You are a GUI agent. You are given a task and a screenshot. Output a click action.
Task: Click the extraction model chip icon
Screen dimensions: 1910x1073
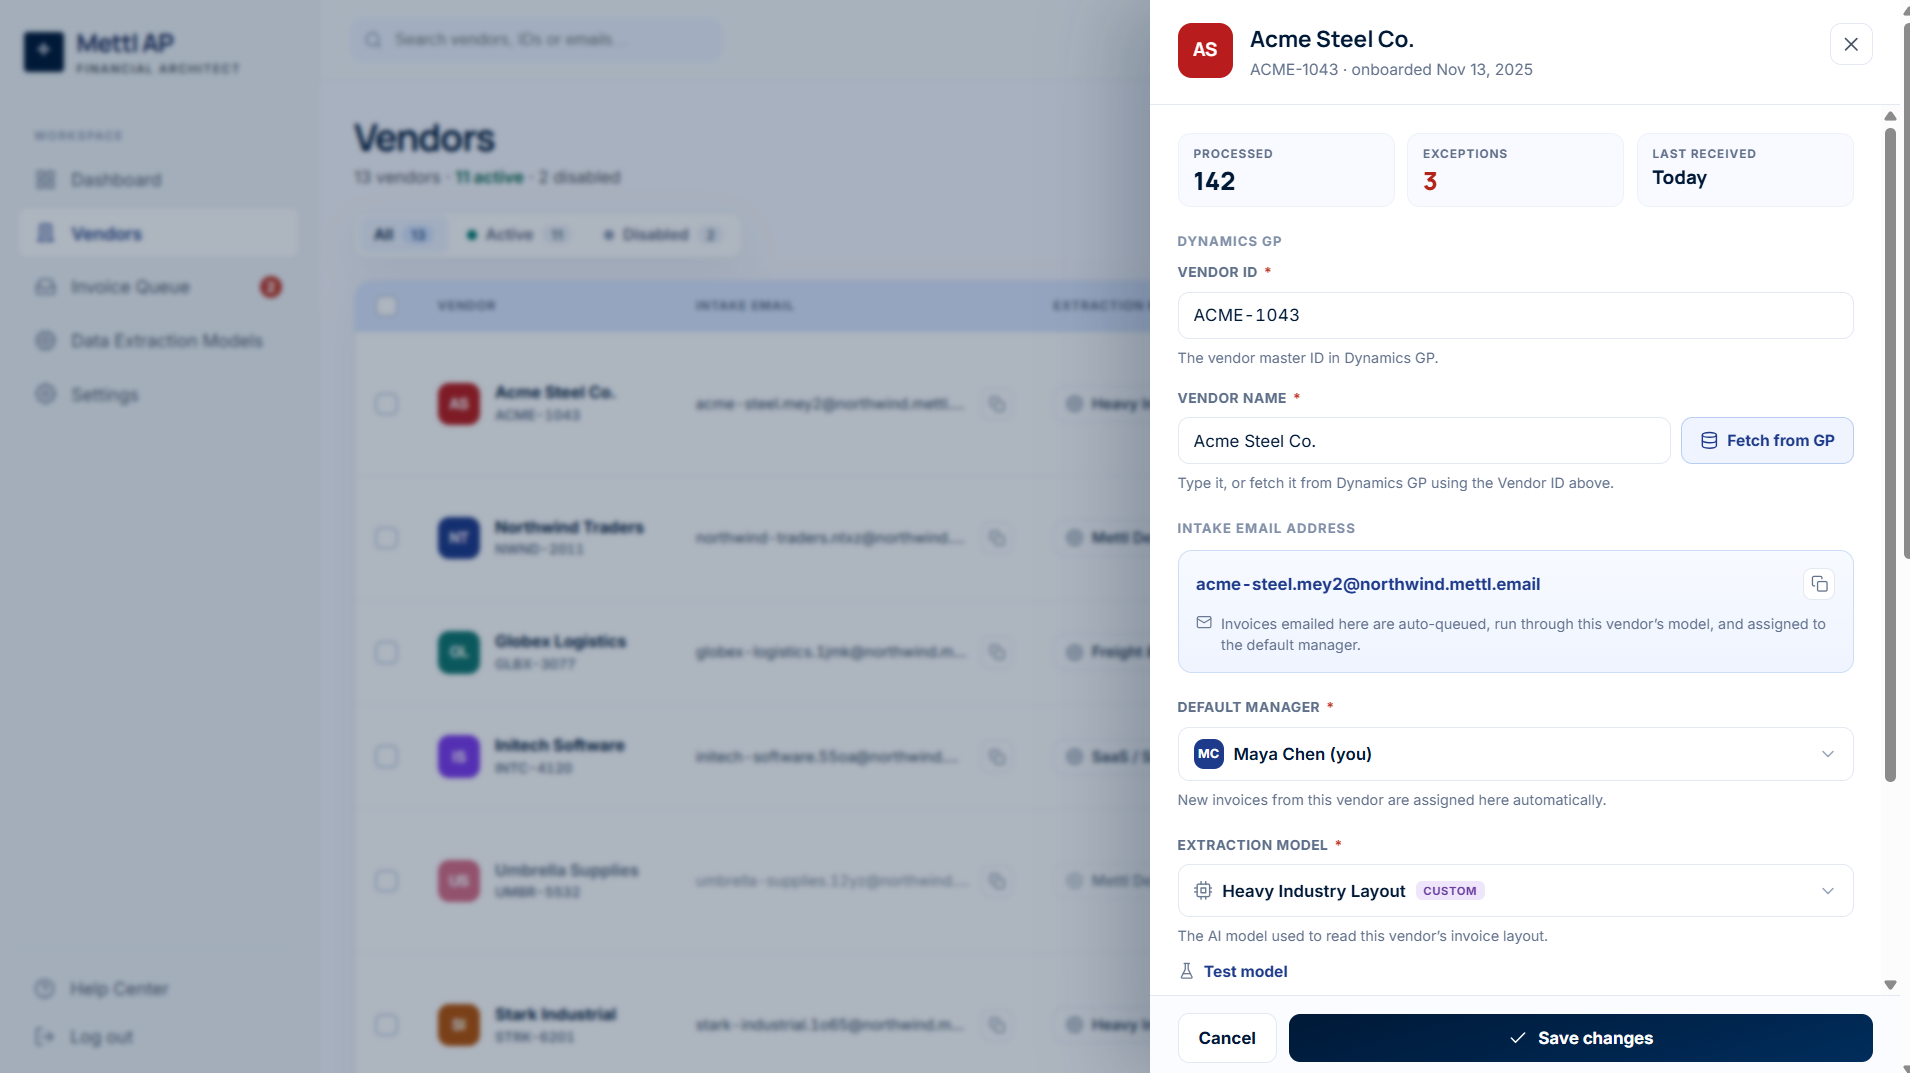[x=1203, y=891]
